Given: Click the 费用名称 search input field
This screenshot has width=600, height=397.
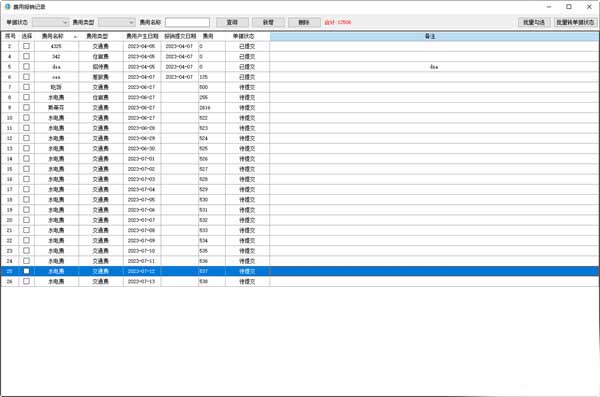Looking at the screenshot, I should 187,22.
